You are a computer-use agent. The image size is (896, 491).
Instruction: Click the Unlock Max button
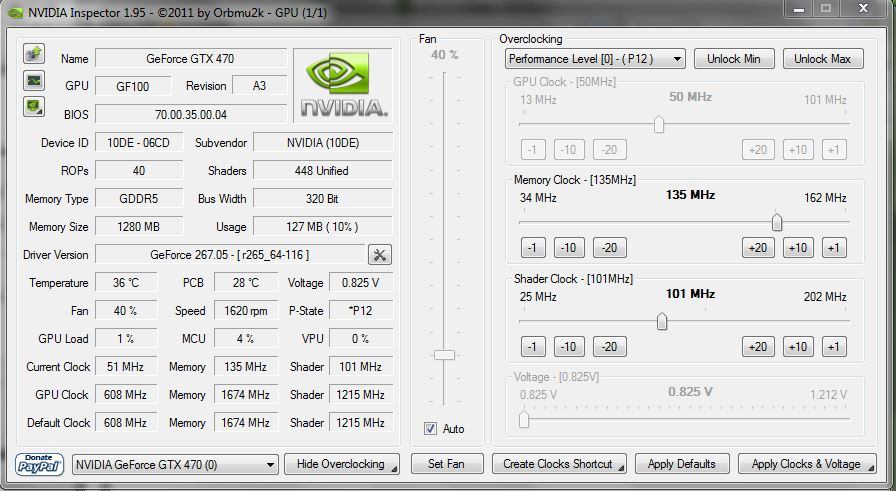click(x=822, y=59)
